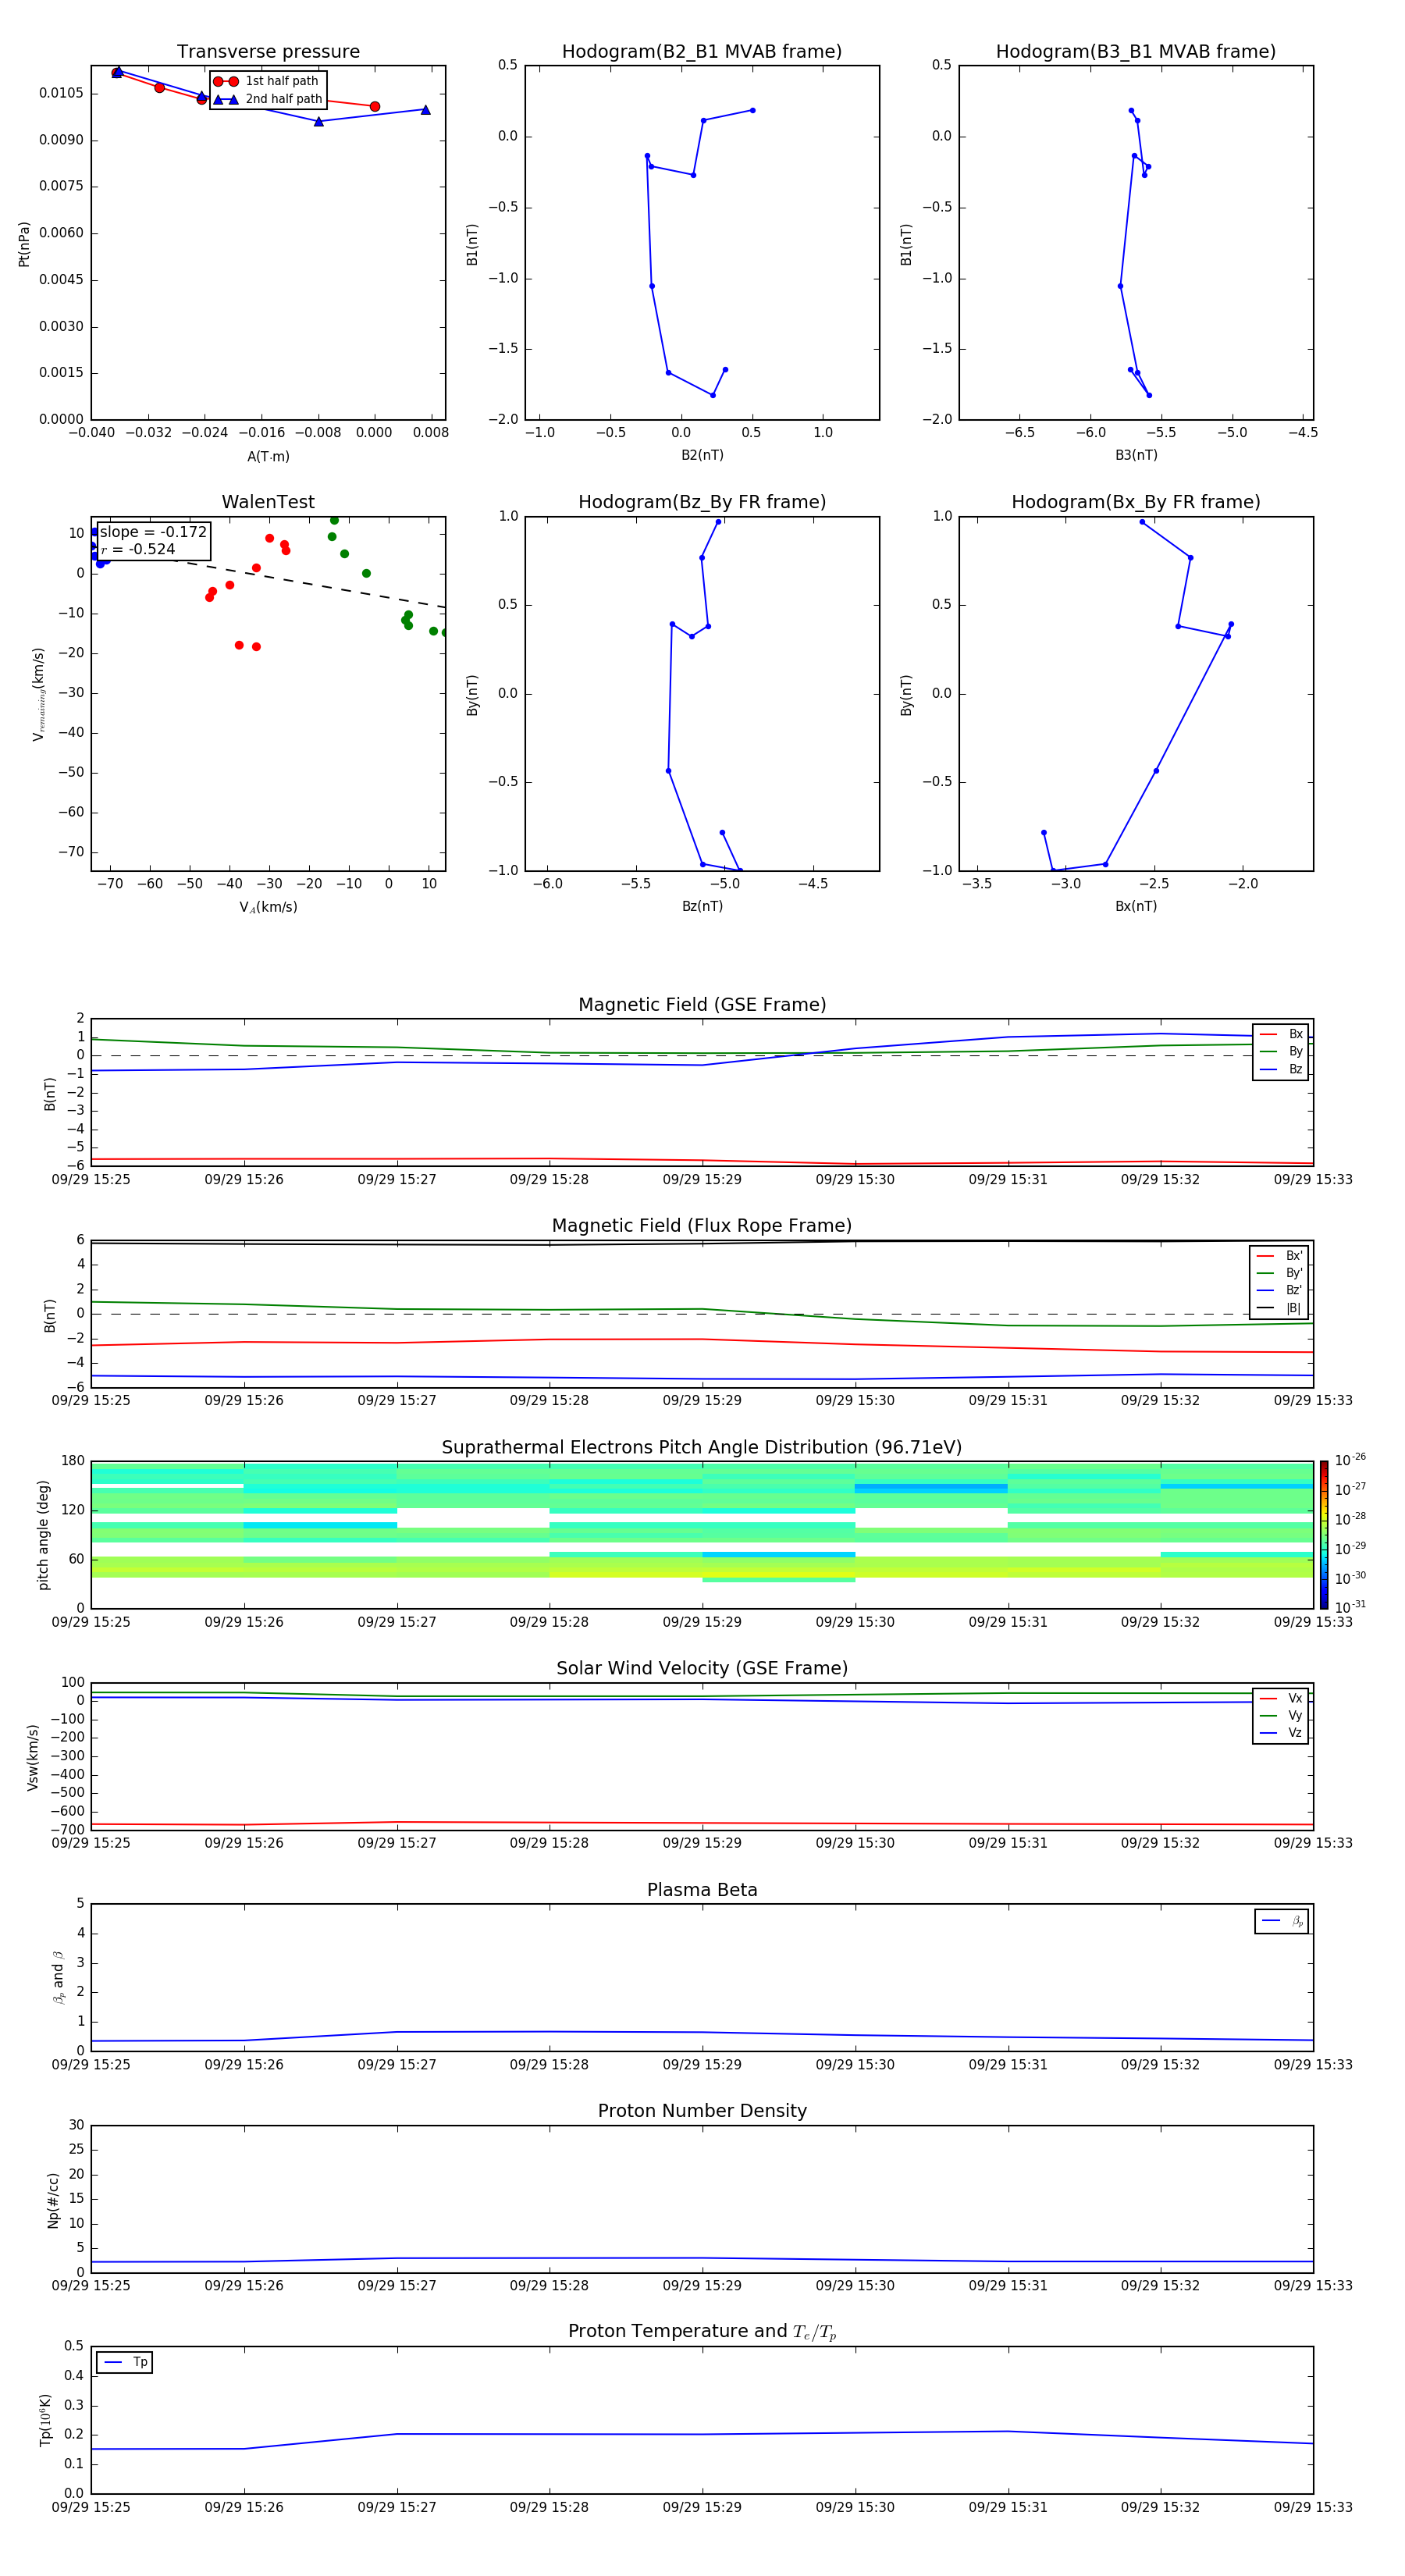
Task: Select By in the GSE magnetic field legend
Action: [x=1281, y=1051]
